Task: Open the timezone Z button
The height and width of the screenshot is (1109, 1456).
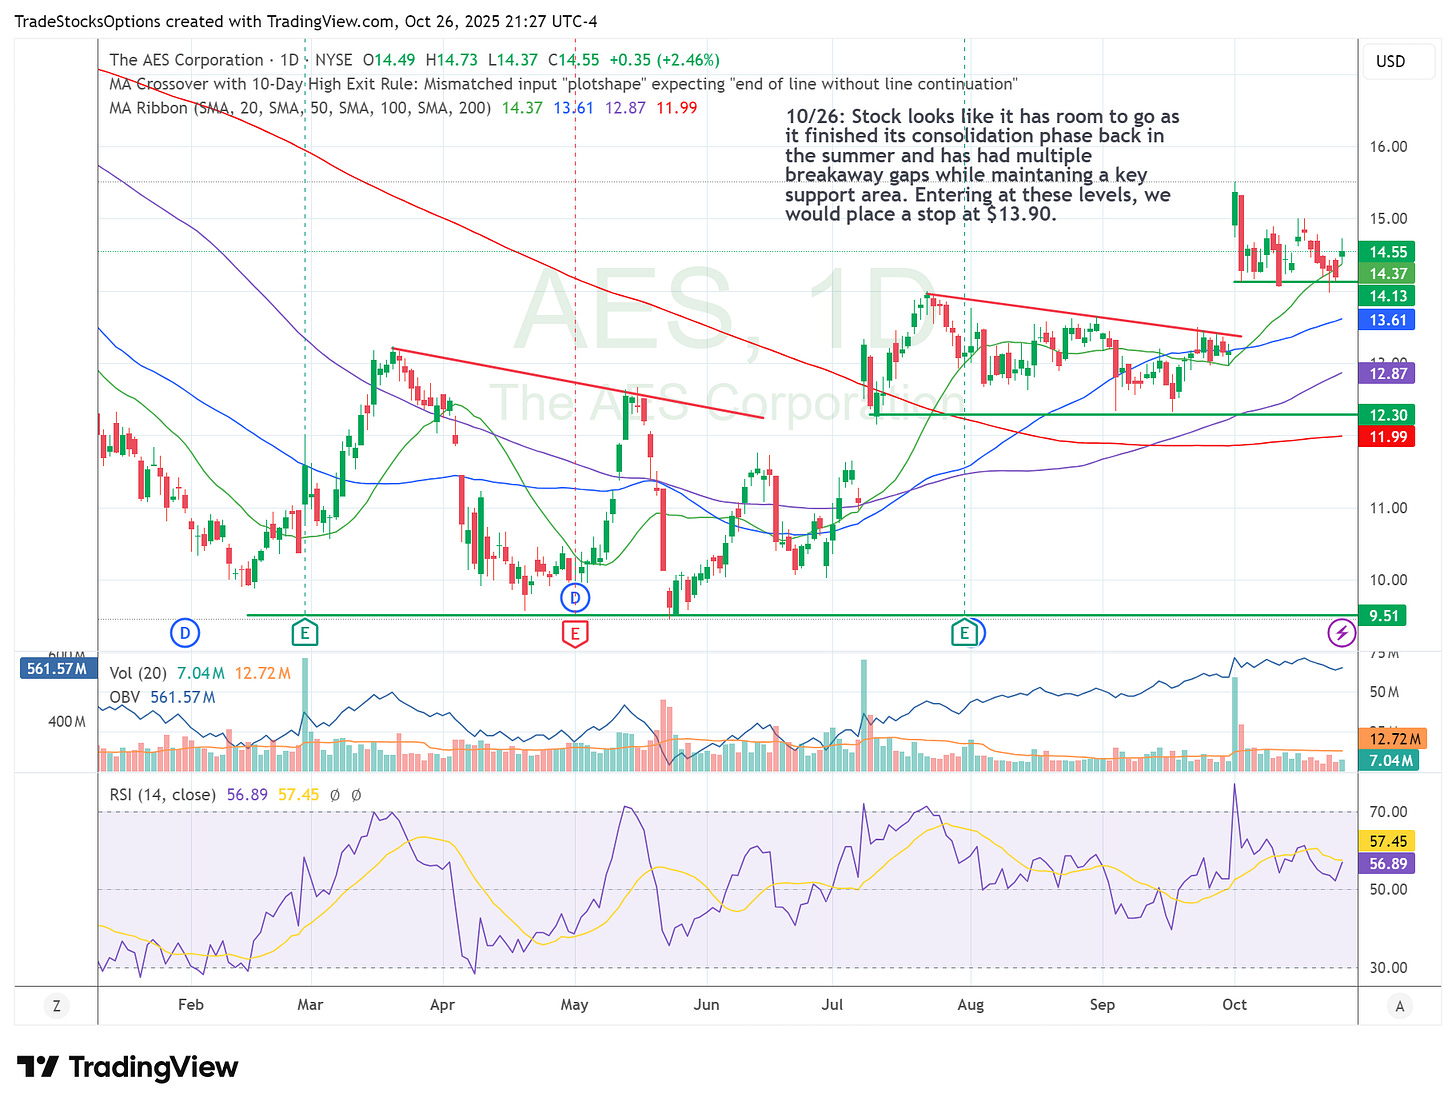Action: pos(56,1006)
